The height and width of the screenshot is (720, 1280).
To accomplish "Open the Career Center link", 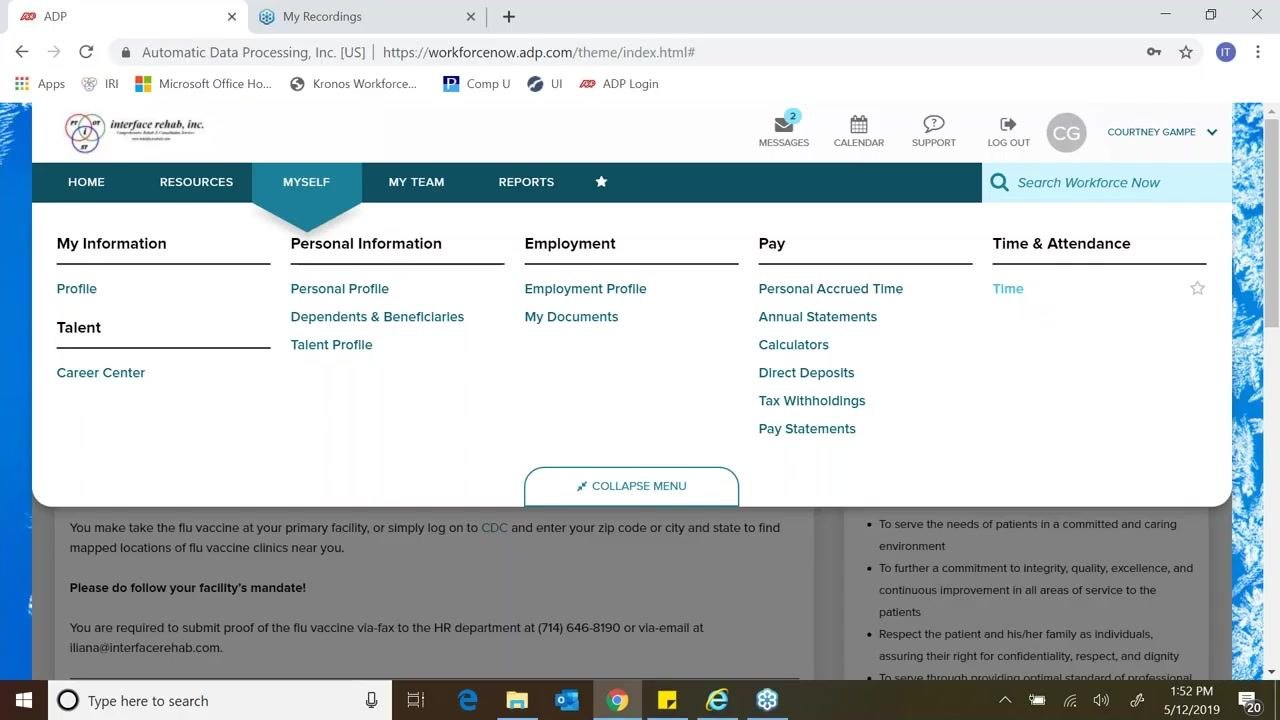I will (101, 372).
